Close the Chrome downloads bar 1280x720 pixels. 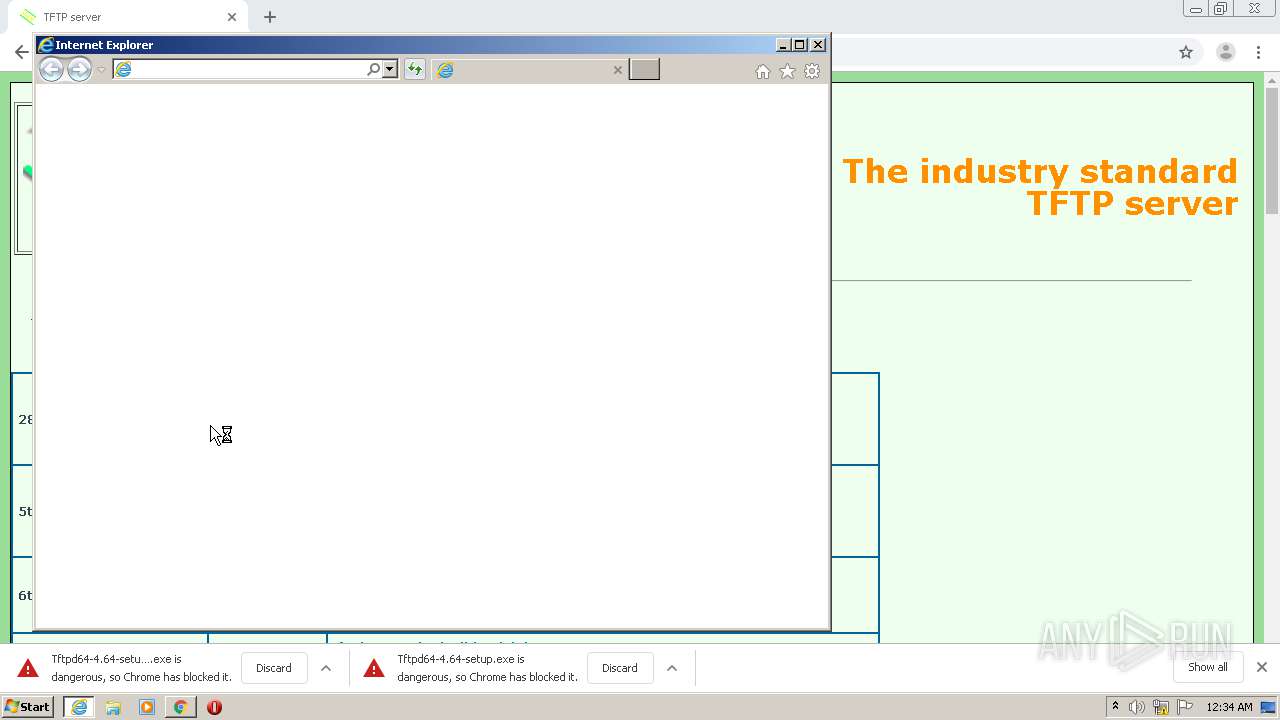coord(1262,667)
